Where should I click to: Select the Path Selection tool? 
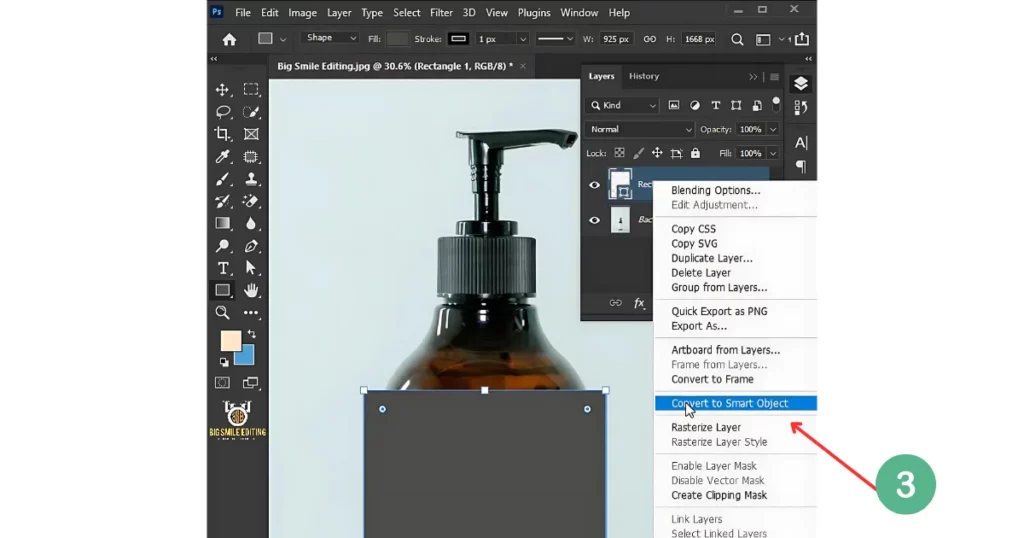[251, 268]
